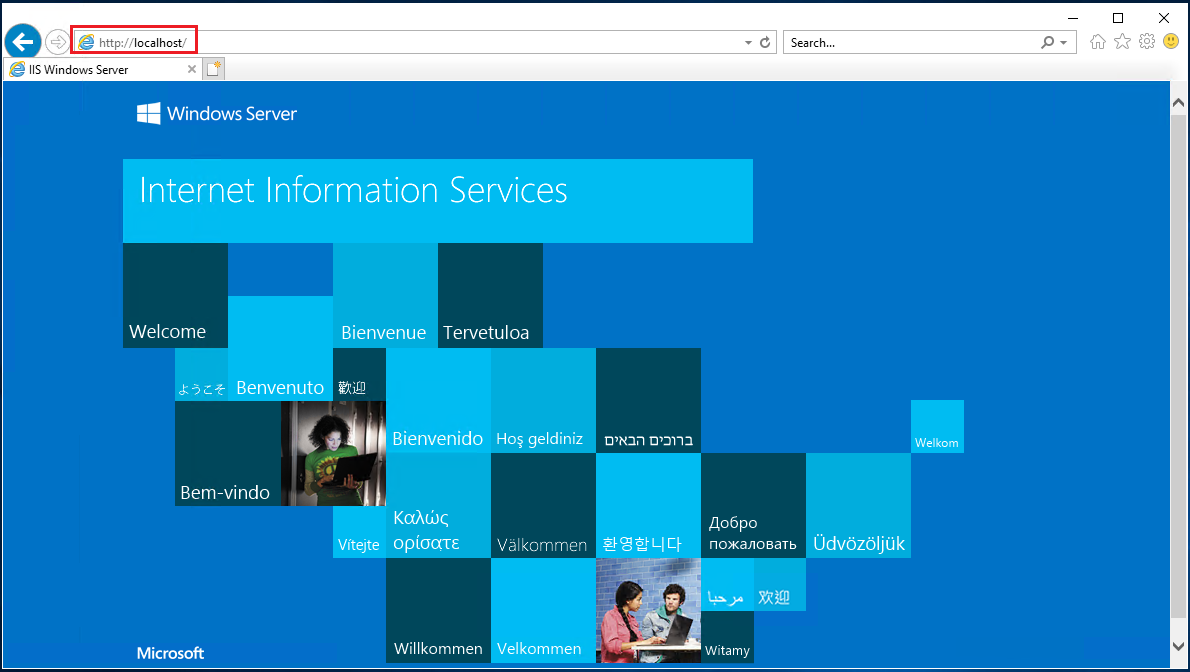
Task: Click the Microsoft logo text
Action: [170, 653]
